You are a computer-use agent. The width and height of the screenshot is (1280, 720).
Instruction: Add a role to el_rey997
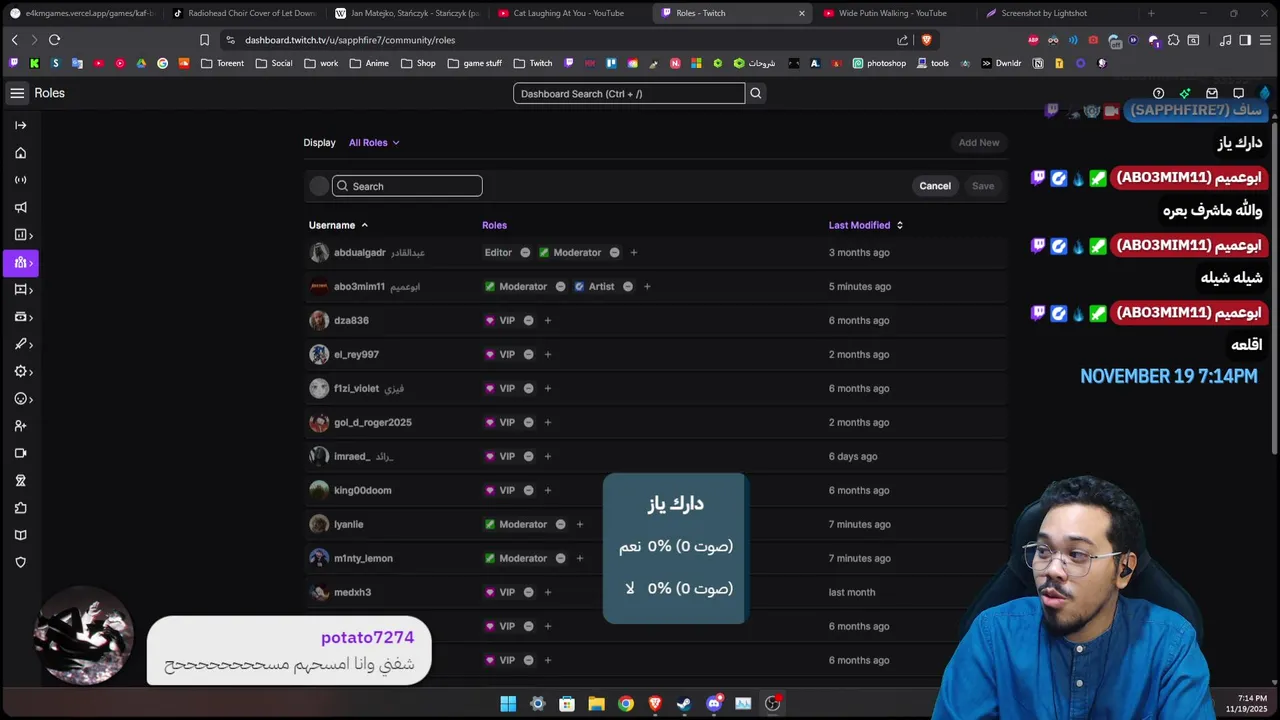547,355
